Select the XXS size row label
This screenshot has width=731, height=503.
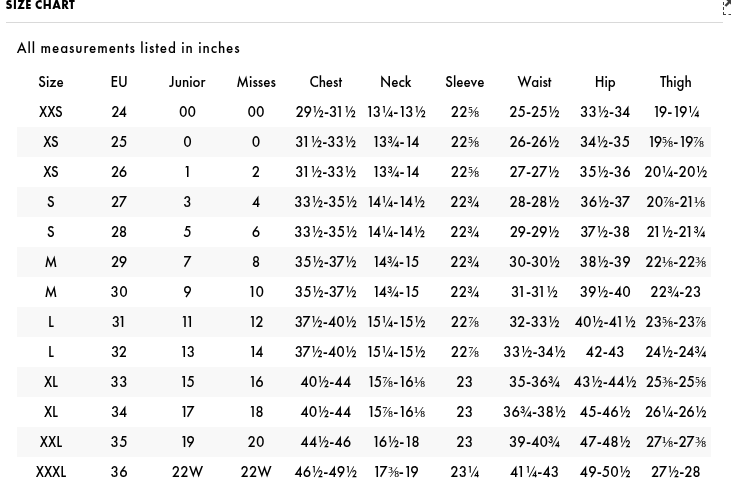pos(51,112)
